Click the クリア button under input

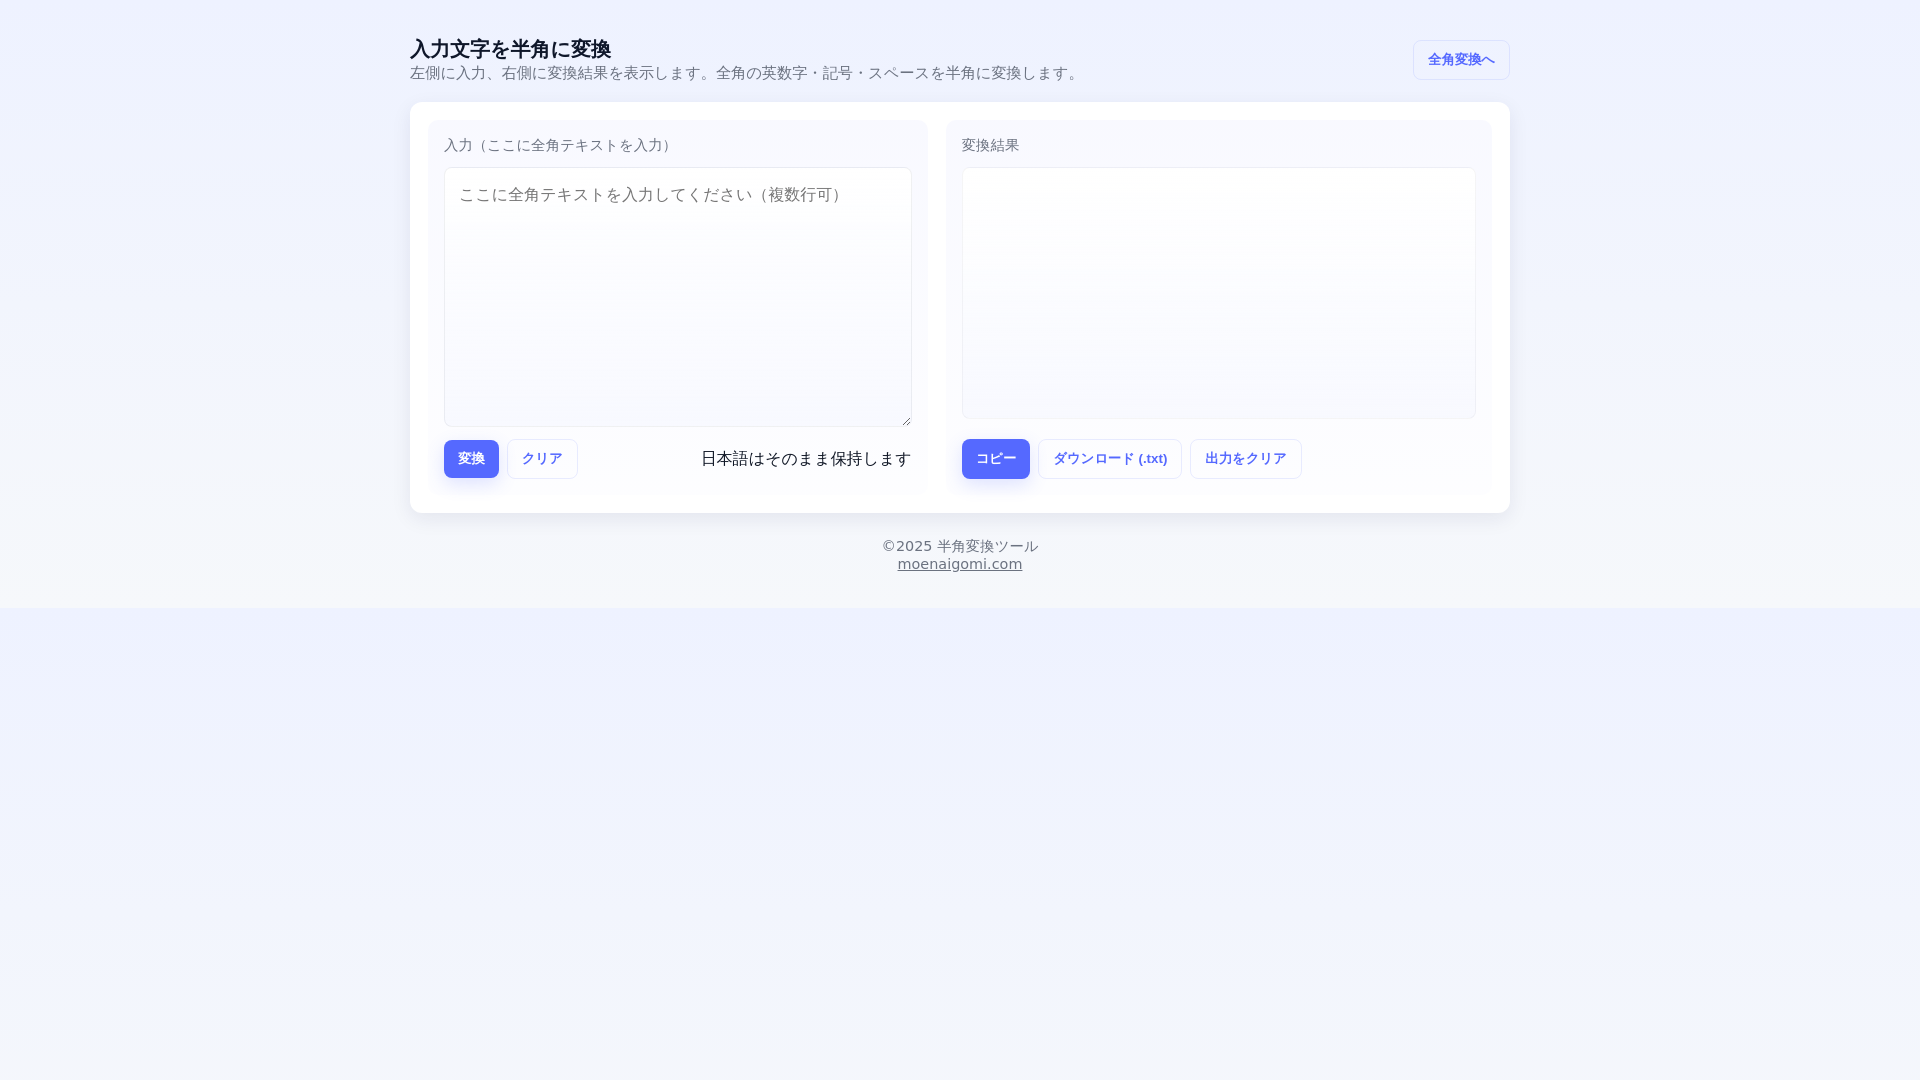[542, 459]
